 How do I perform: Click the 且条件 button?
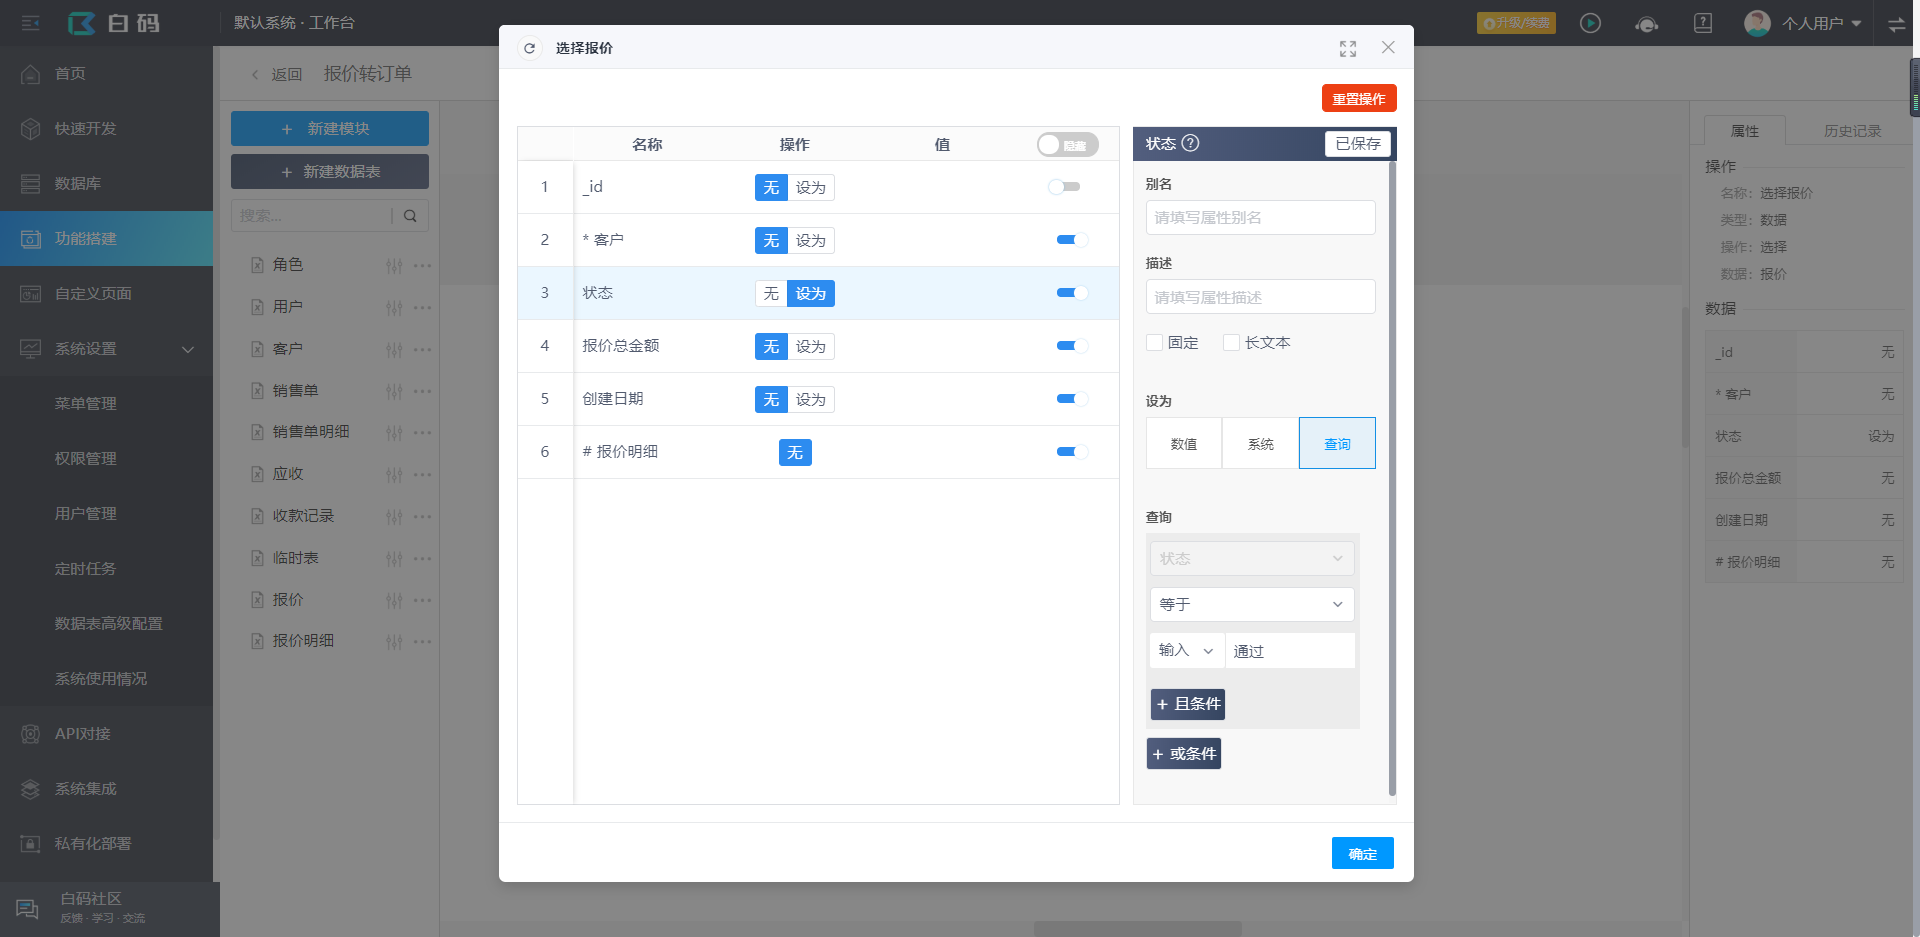coord(1188,704)
